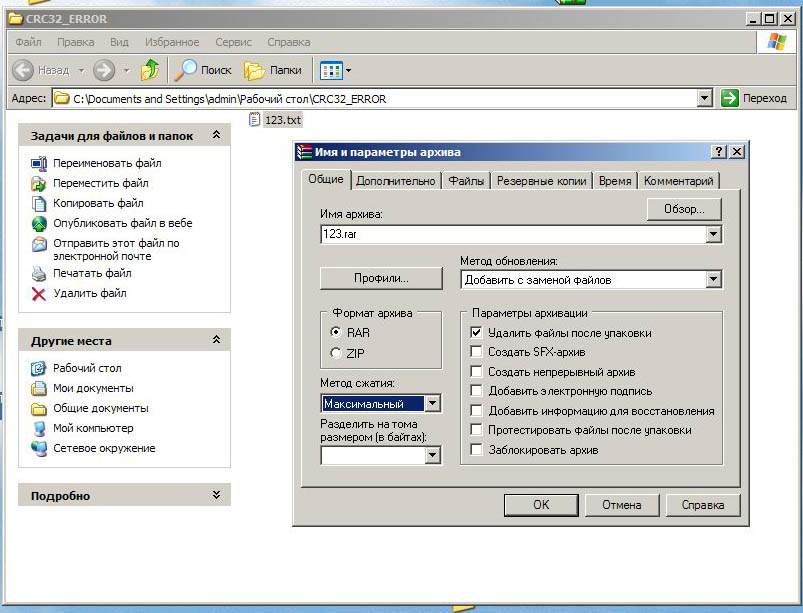
Task: Switch to the Комментарий tab
Action: 679,181
